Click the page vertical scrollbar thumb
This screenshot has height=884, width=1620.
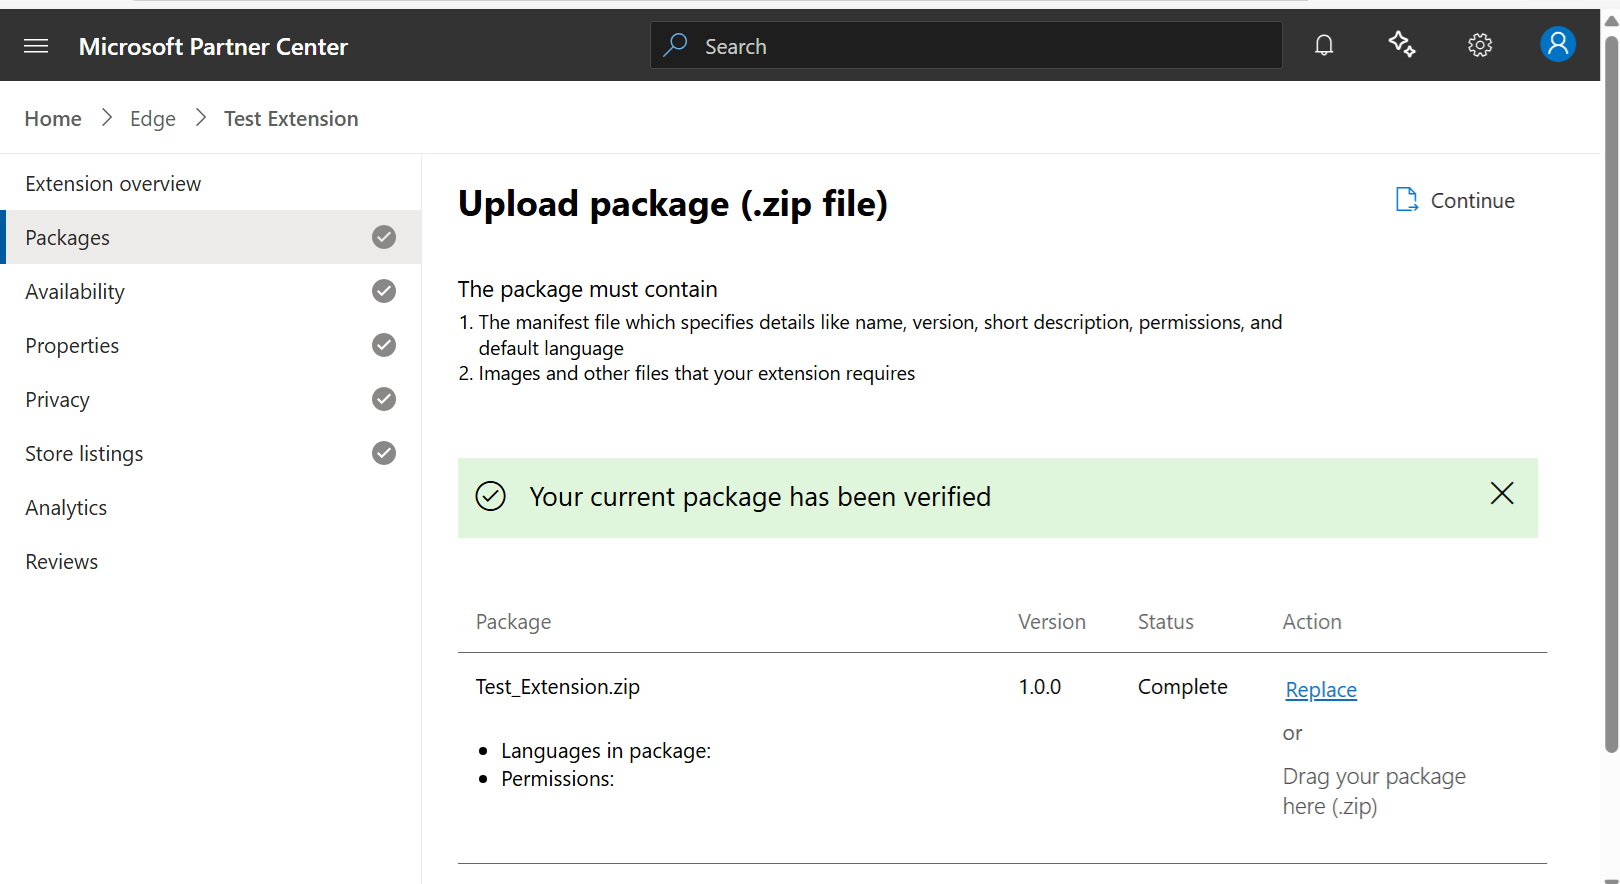click(1611, 394)
